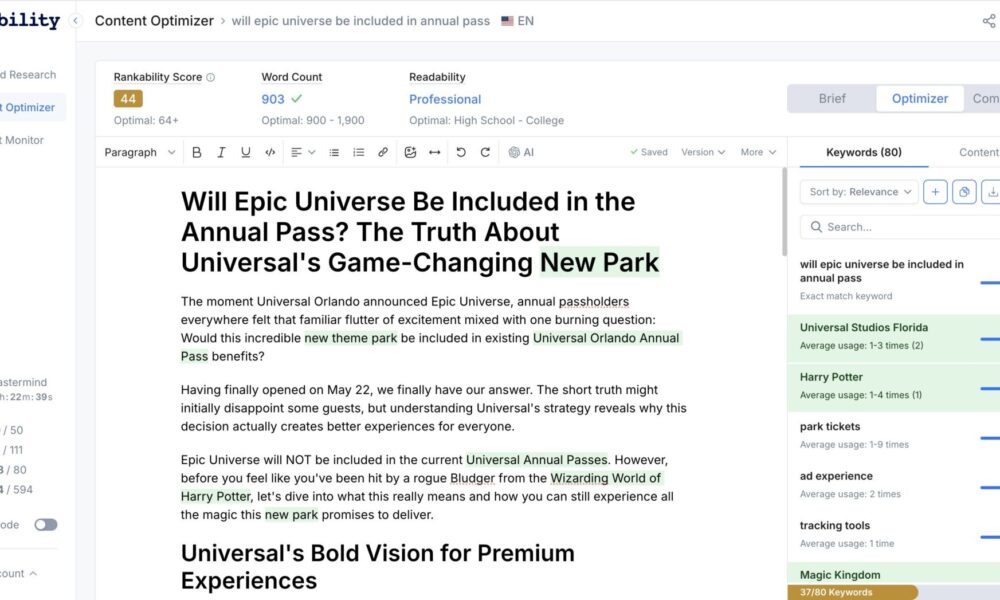Screen dimensions: 1000x600
Task: Open the Sort by Relevance dropdown
Action: pos(859,192)
